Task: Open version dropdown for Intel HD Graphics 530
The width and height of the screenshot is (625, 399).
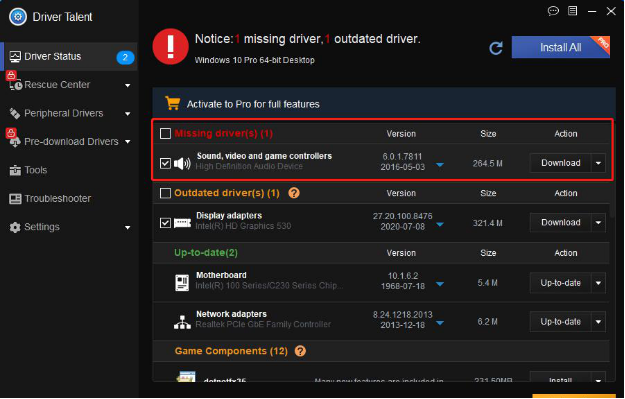Action: [x=440, y=224]
